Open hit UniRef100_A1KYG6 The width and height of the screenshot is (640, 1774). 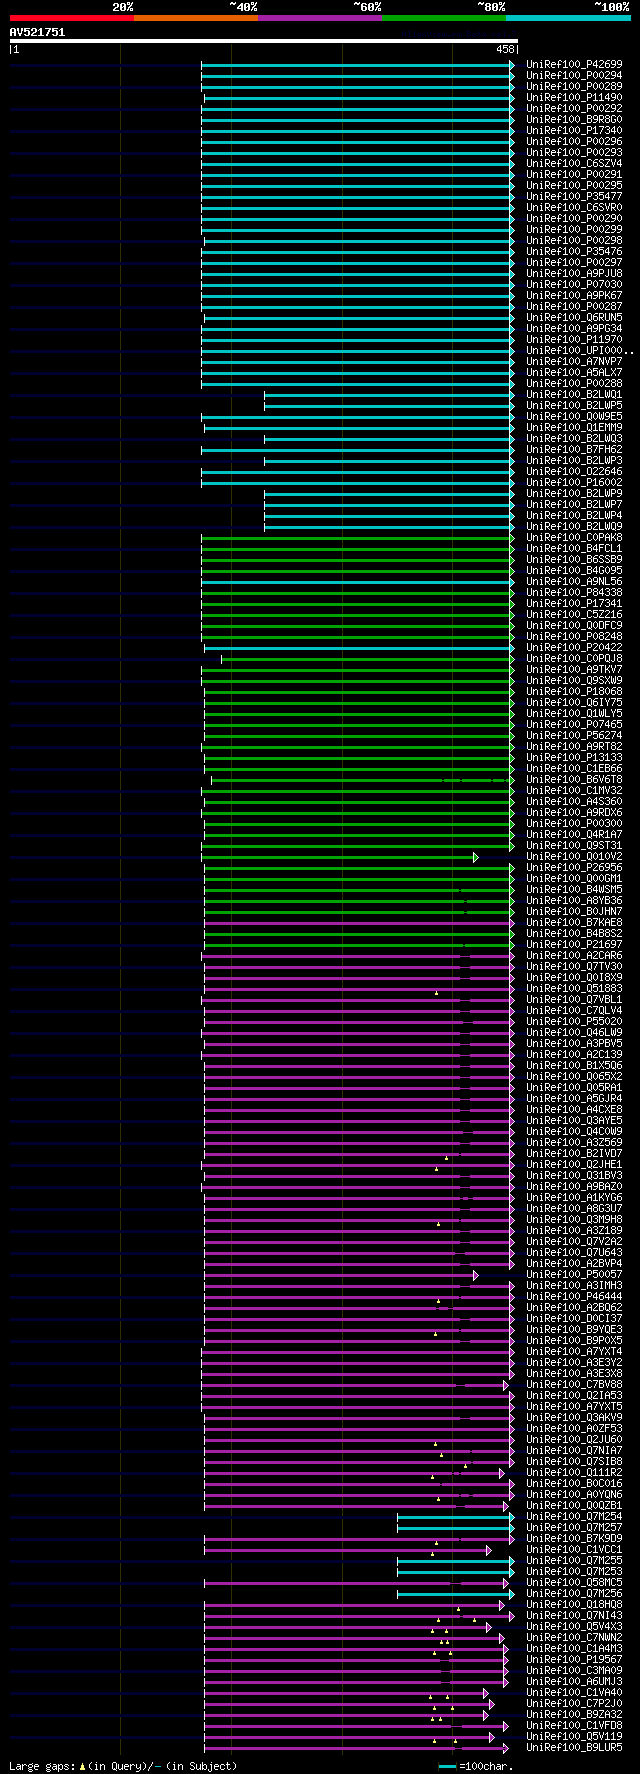[574, 1198]
